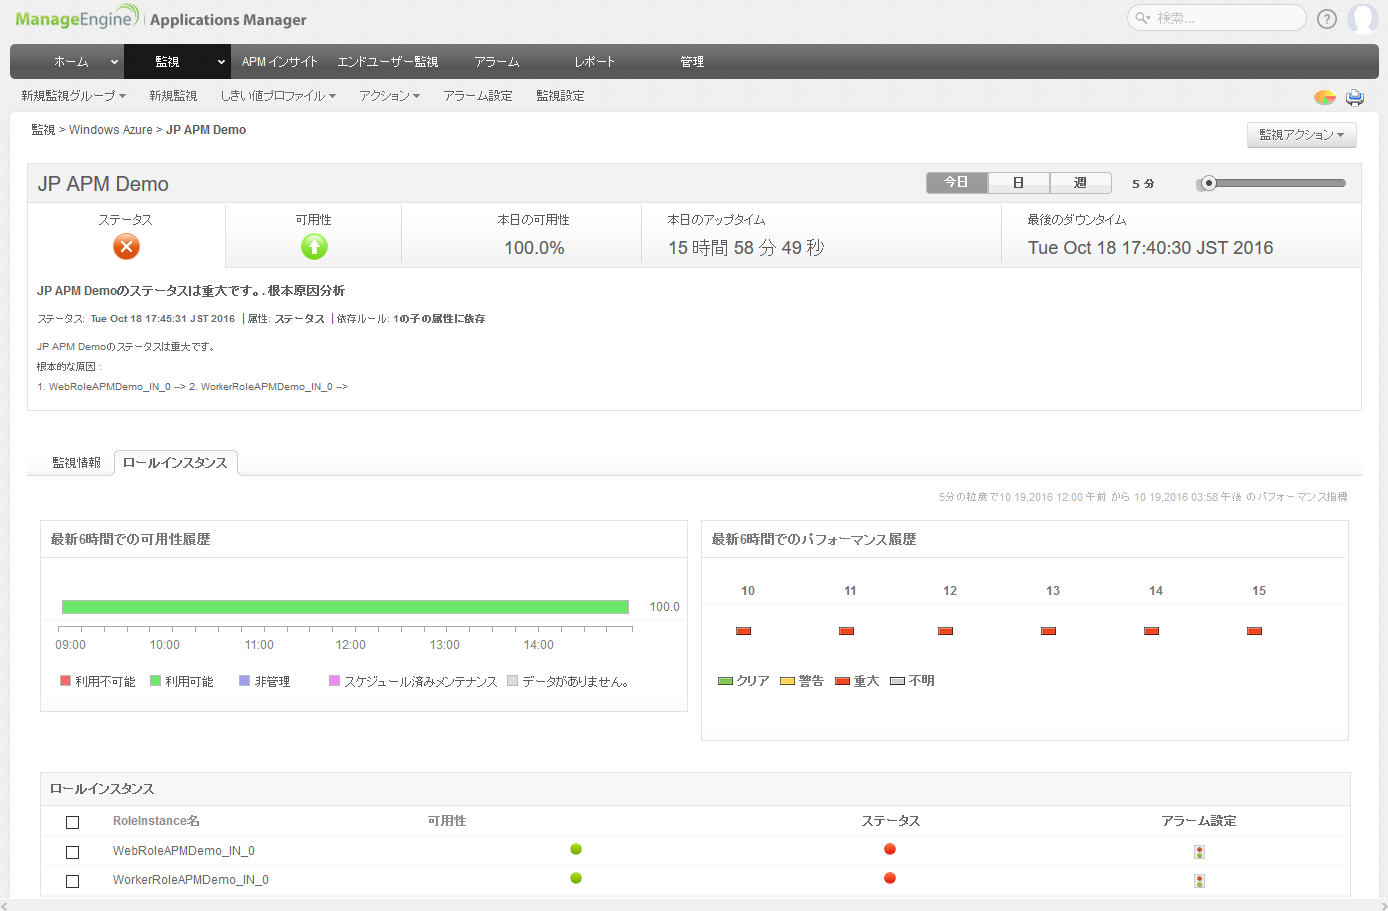Open the しきい値プロファイル dropdown
Screen dimensions: 1388x911
(x=277, y=96)
